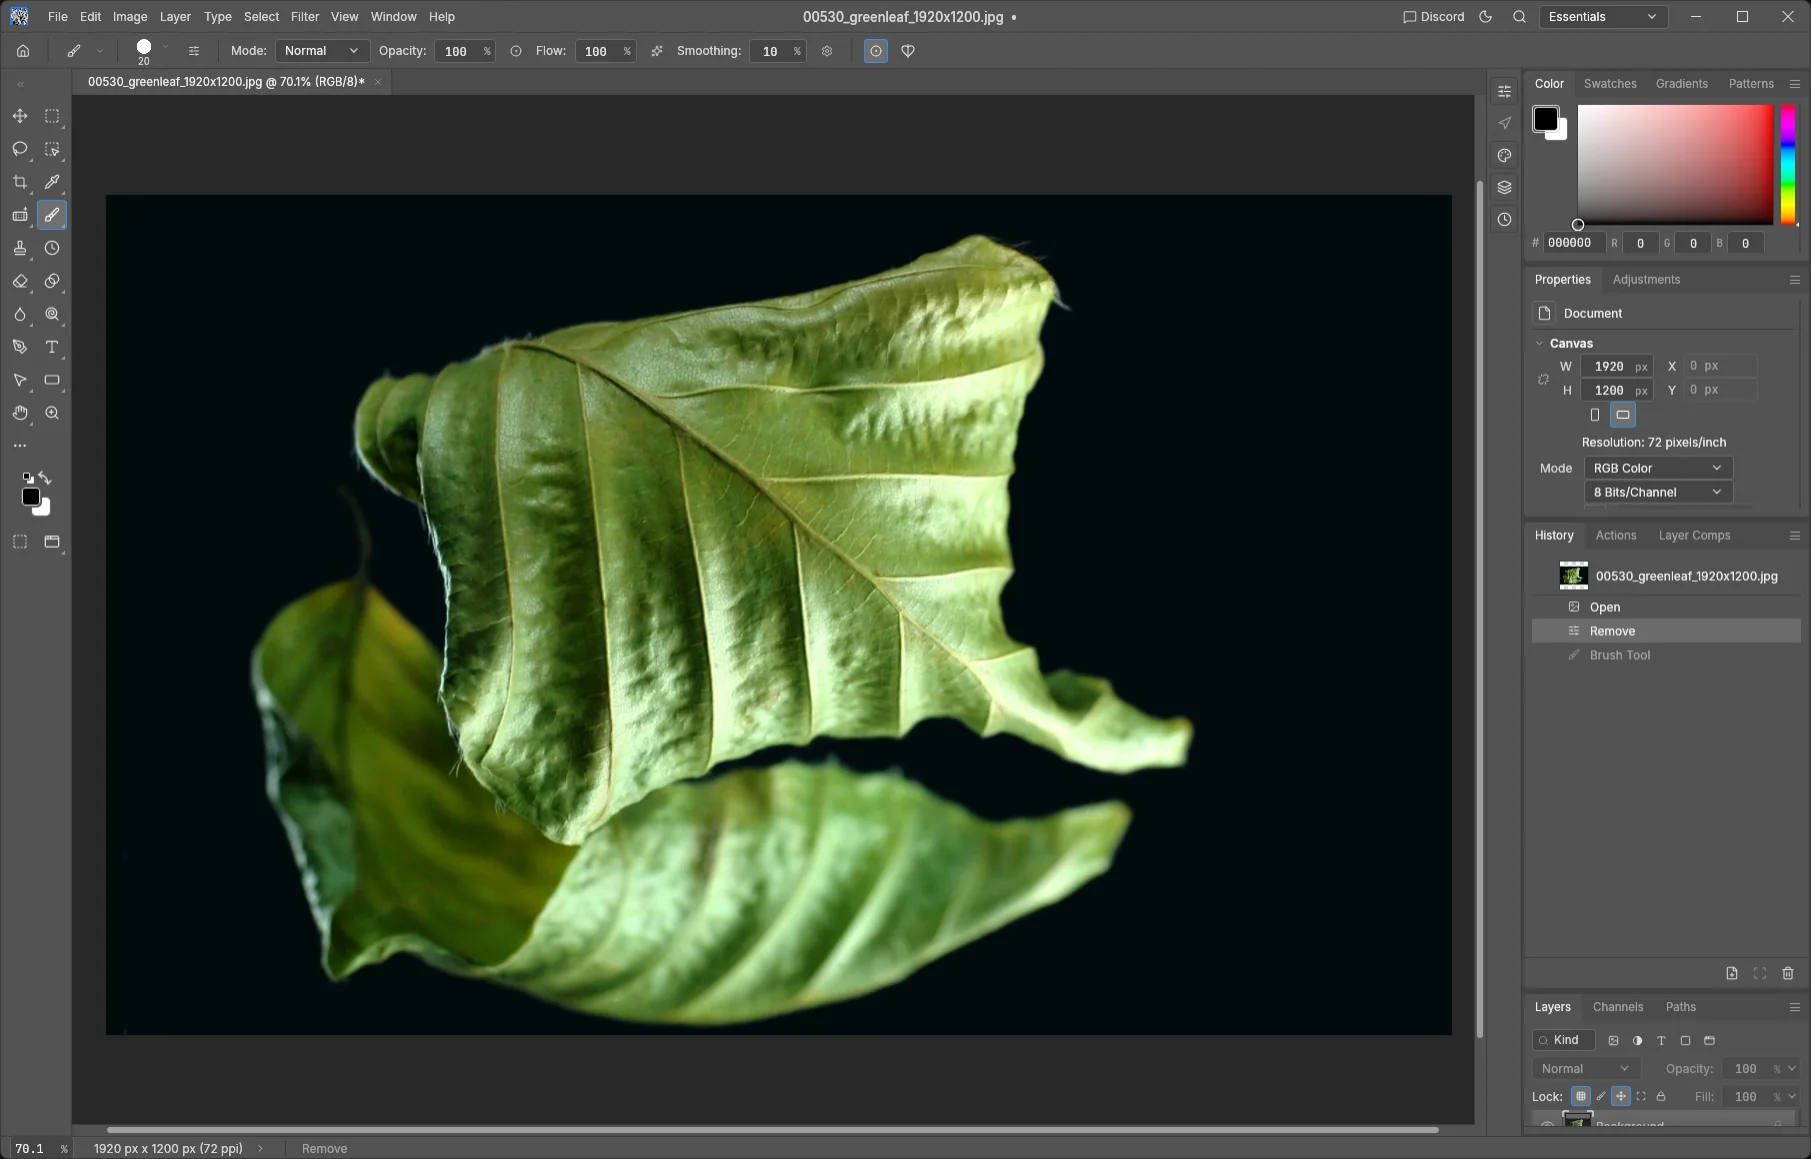Screen dimensions: 1811x1159
Task: Select the Zoom tool in toolbar
Action: 52,413
